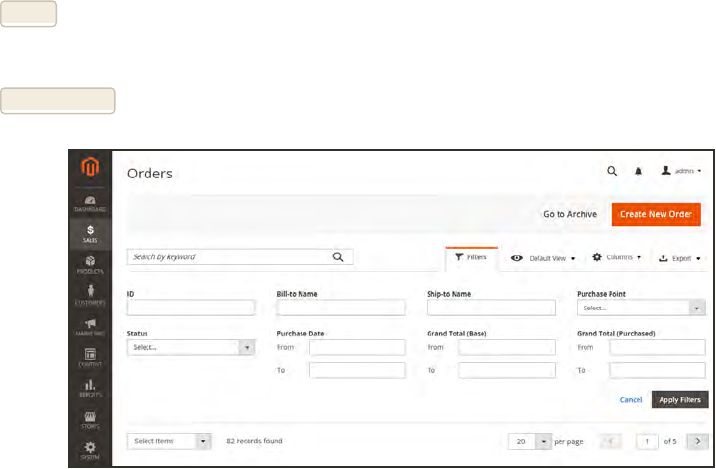
Task: Click the Cancel filters link
Action: pos(631,400)
